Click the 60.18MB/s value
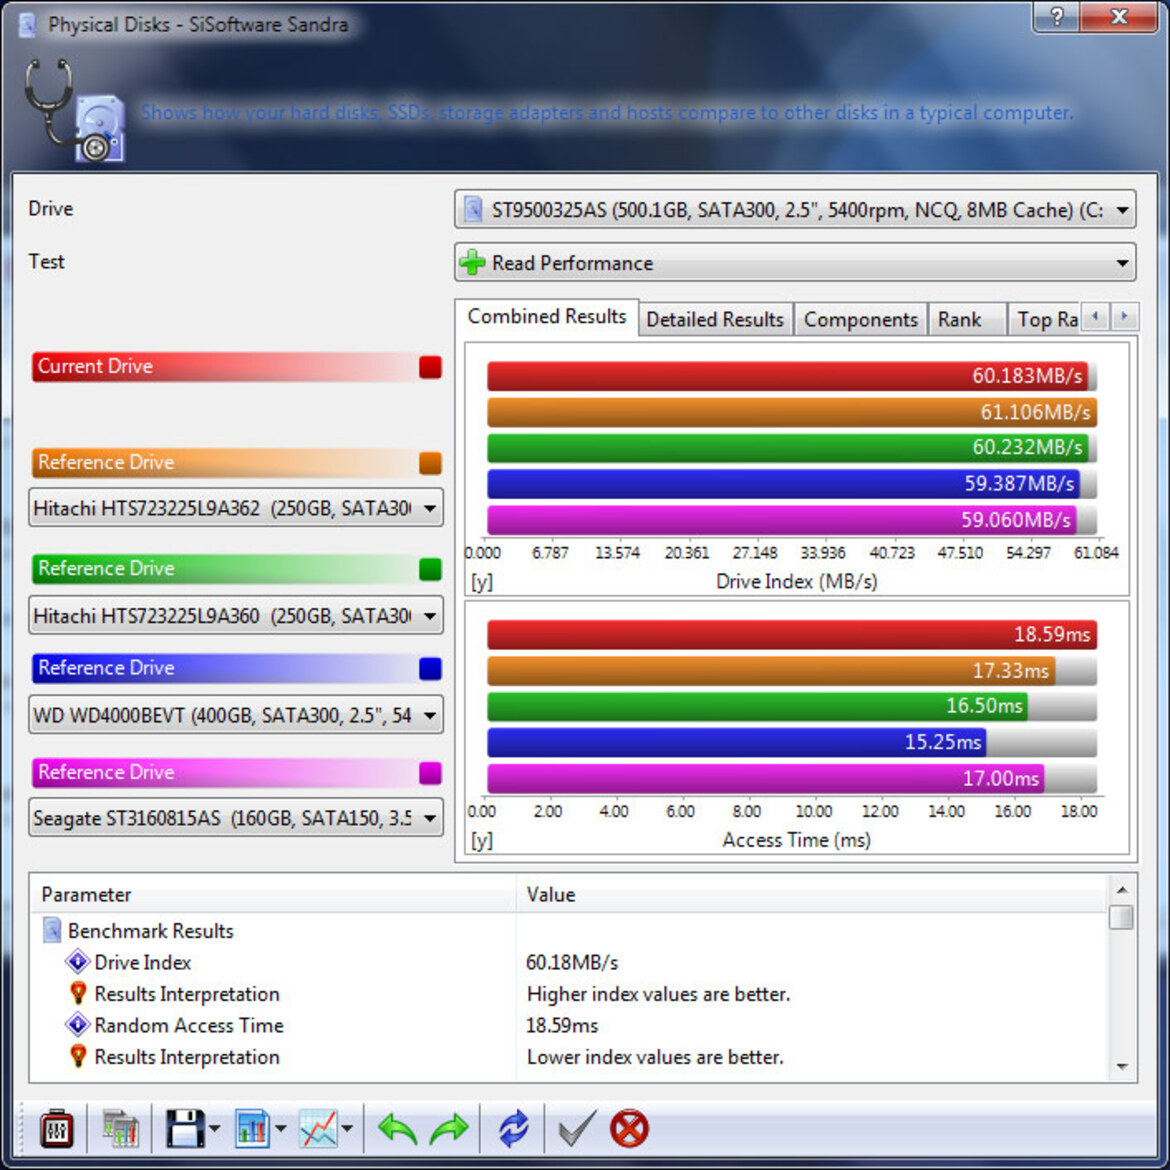 (x=572, y=963)
